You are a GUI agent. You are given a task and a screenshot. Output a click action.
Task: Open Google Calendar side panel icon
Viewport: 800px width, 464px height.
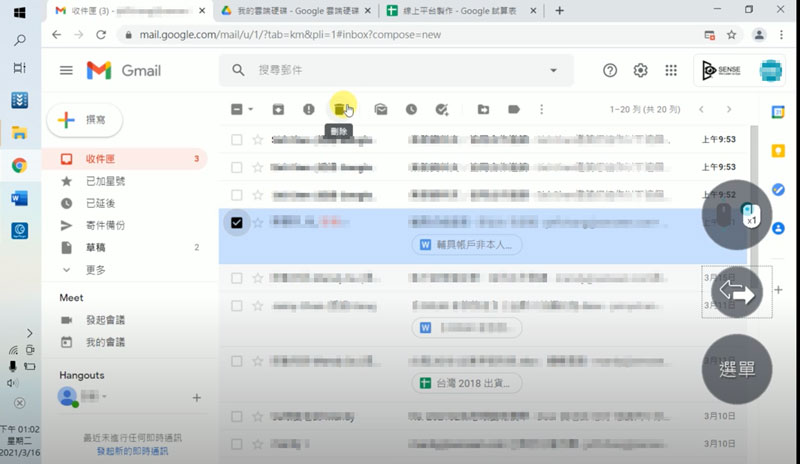(x=778, y=112)
